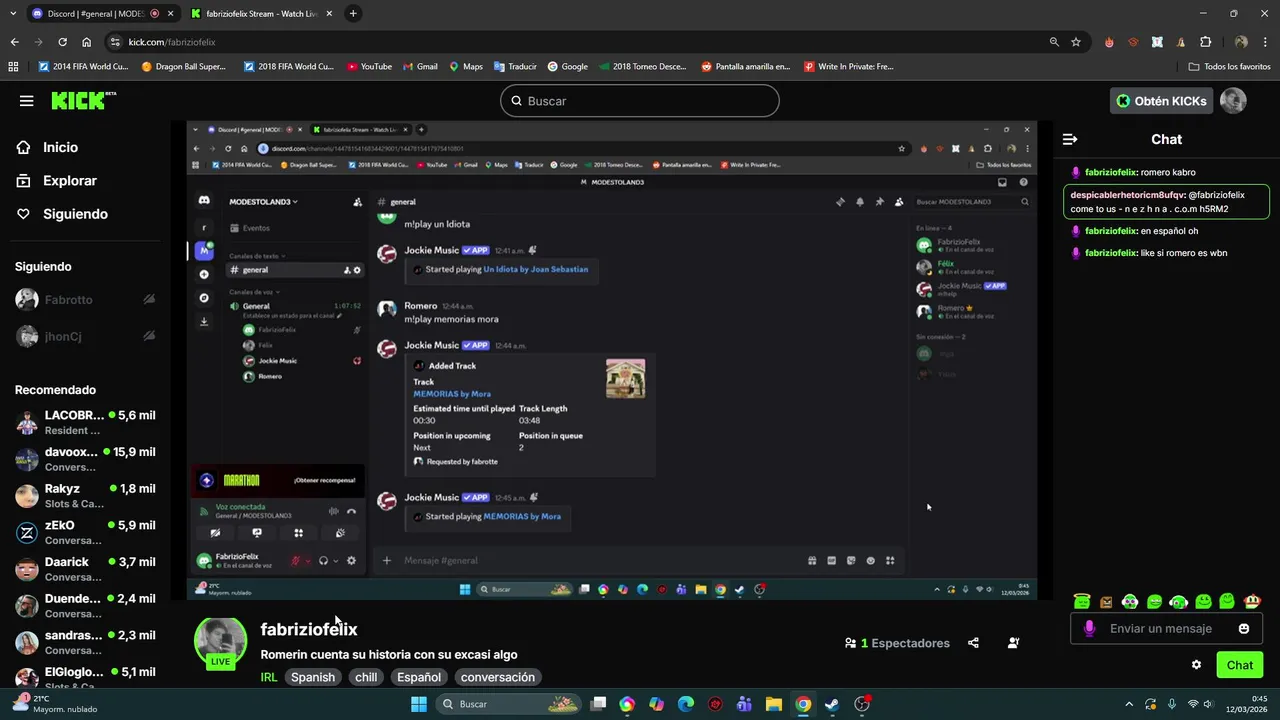Open recommended channel Daarick
1280x720 pixels.
click(x=85, y=569)
